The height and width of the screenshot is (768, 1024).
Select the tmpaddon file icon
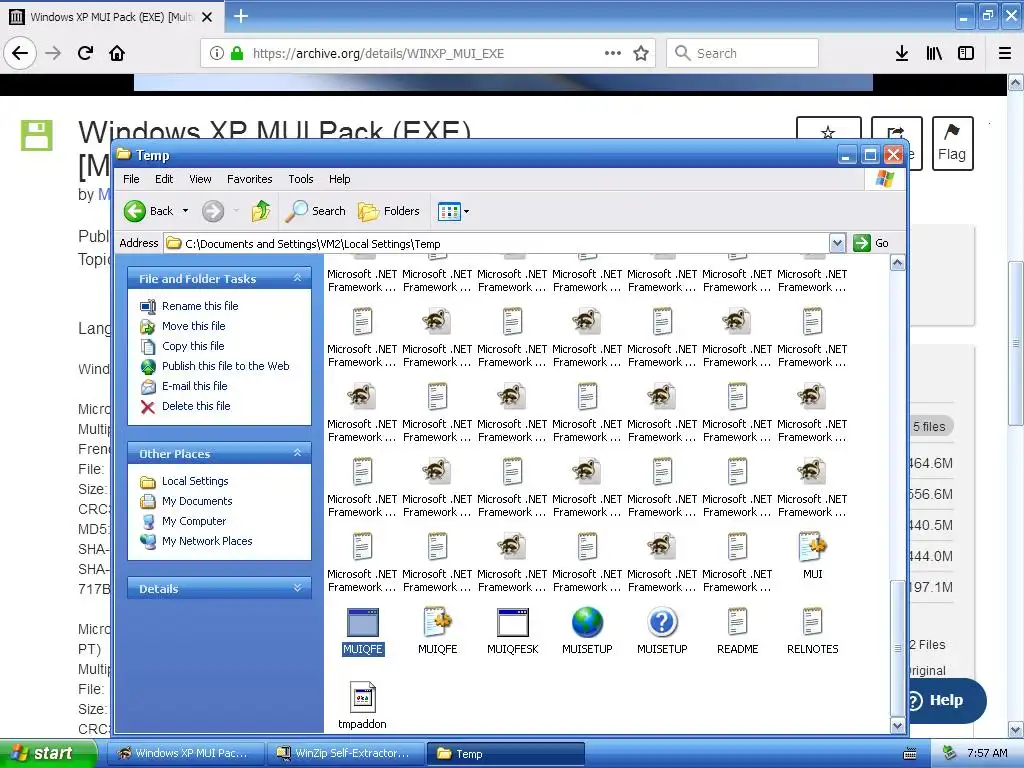click(362, 697)
